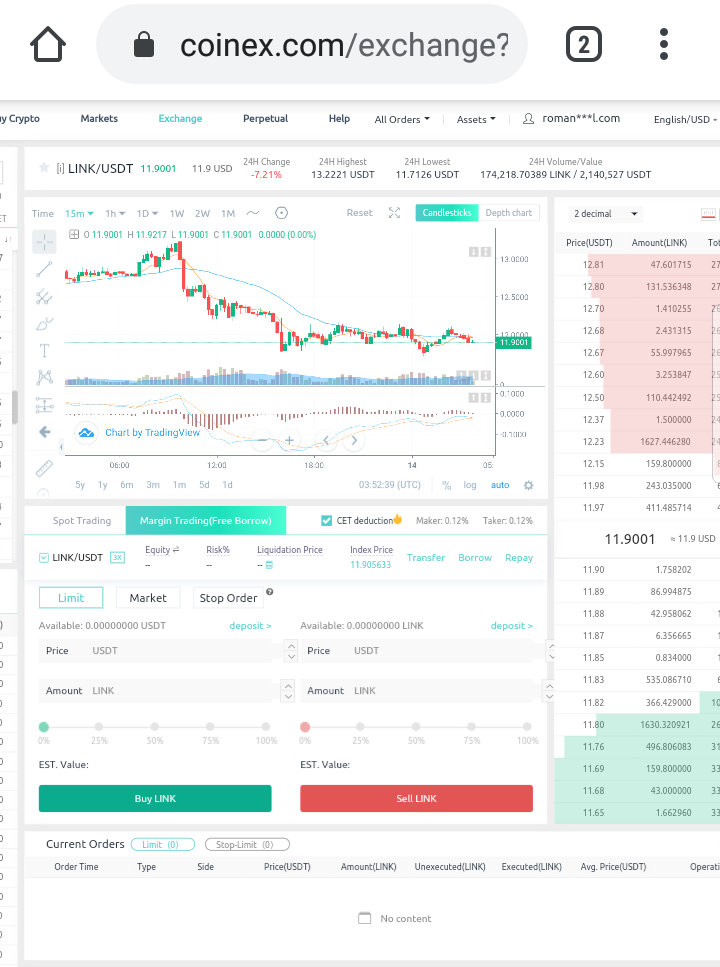Tap the coinex.com address bar
720x967 pixels.
pyautogui.click(x=312, y=44)
